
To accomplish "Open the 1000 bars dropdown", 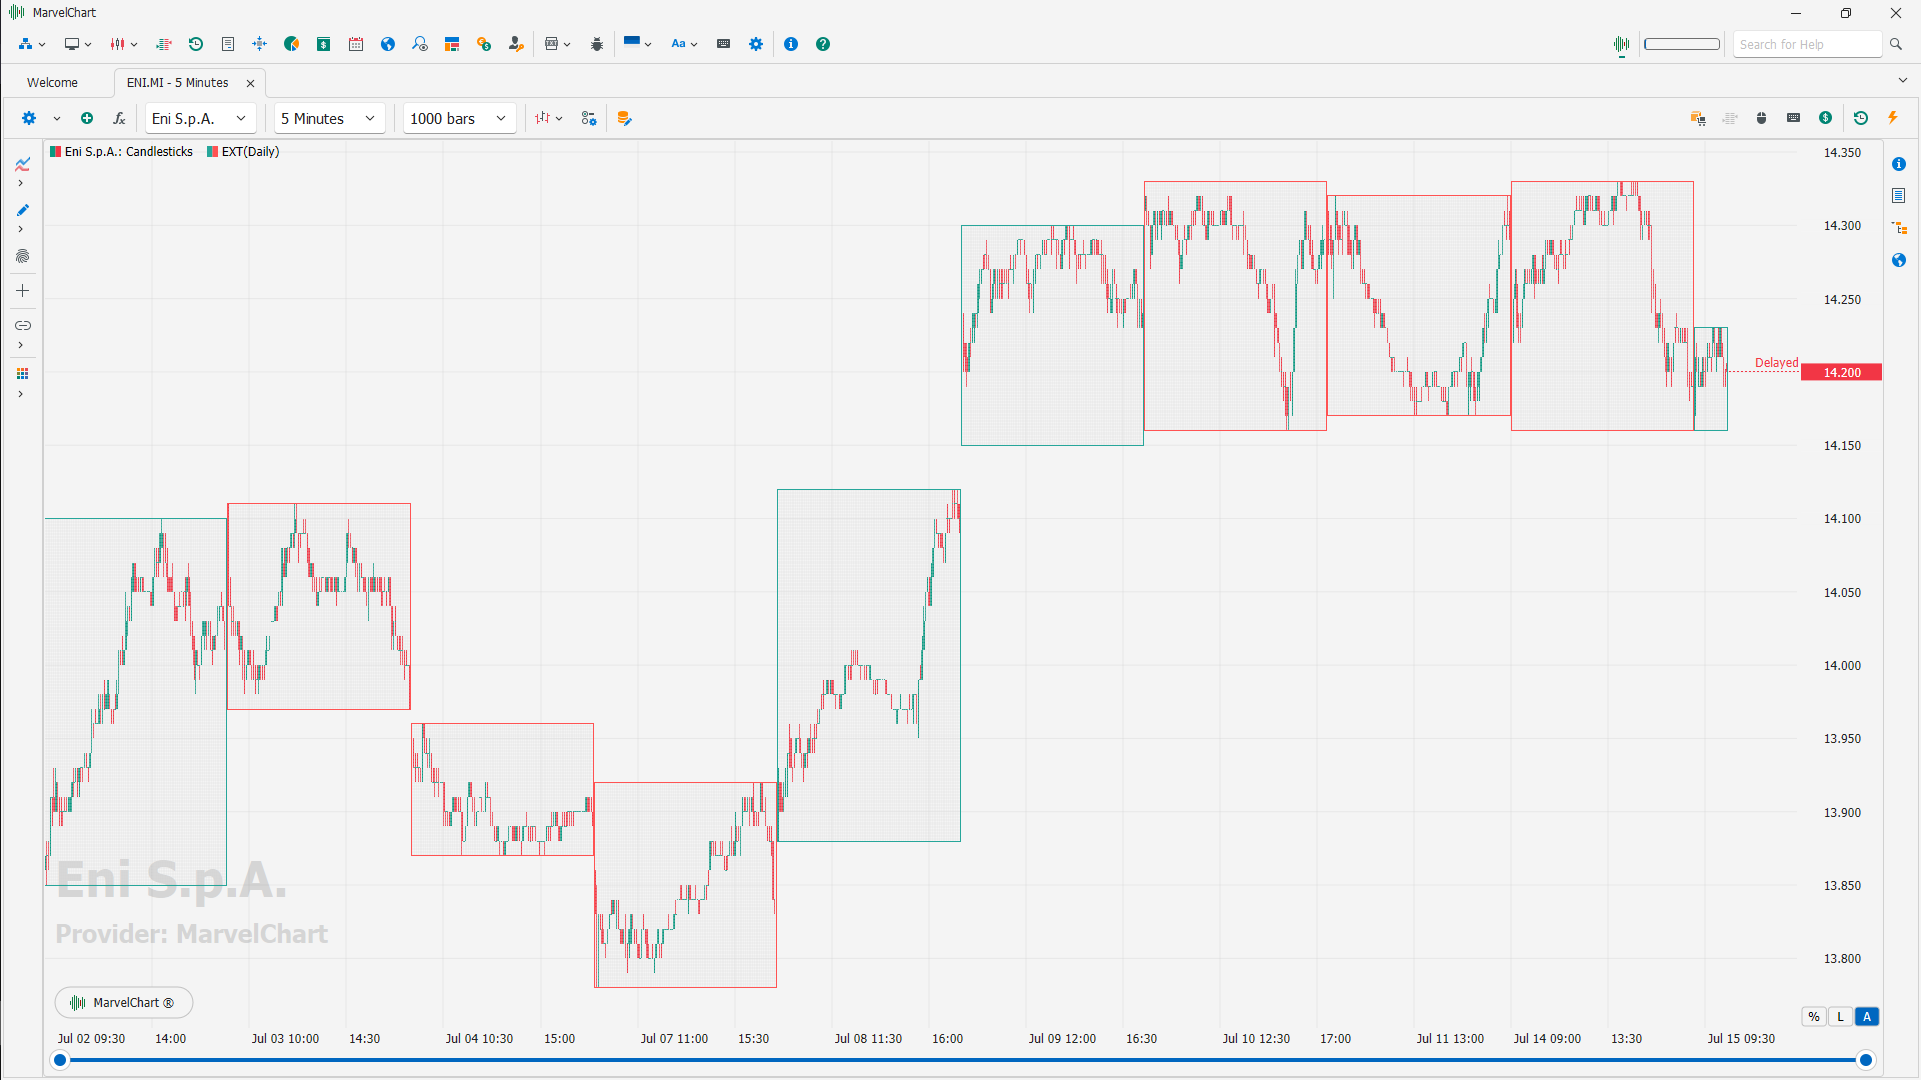I will (460, 118).
